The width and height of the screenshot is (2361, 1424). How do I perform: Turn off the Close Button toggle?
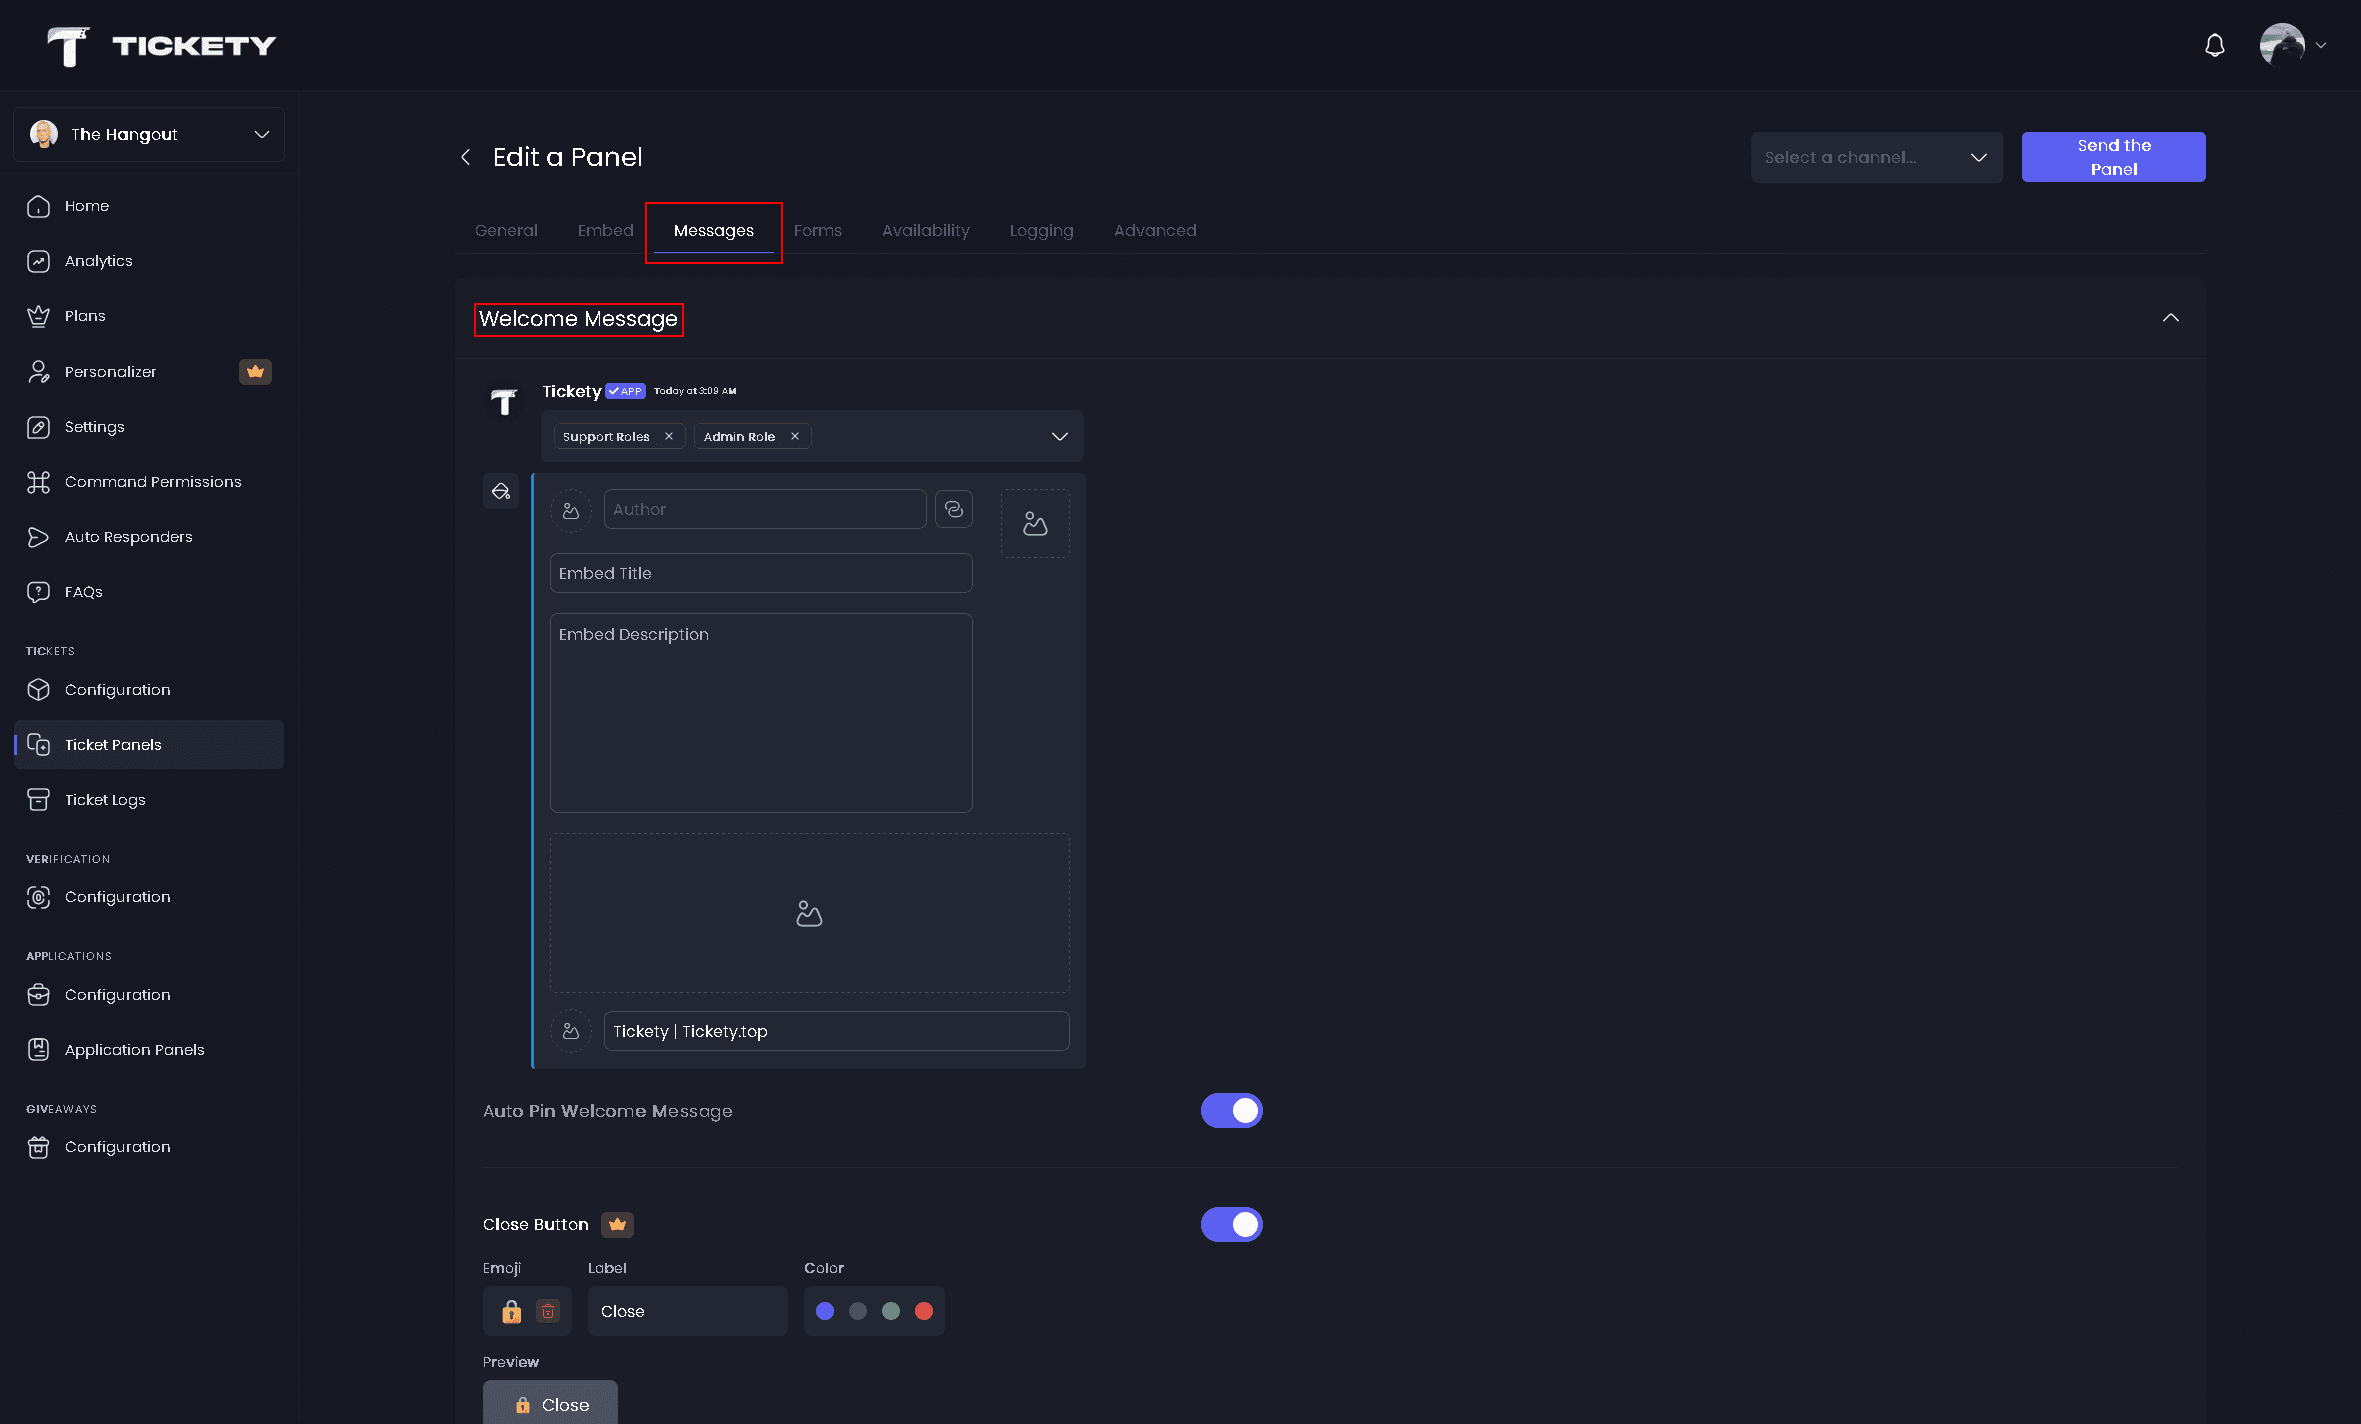(x=1231, y=1224)
